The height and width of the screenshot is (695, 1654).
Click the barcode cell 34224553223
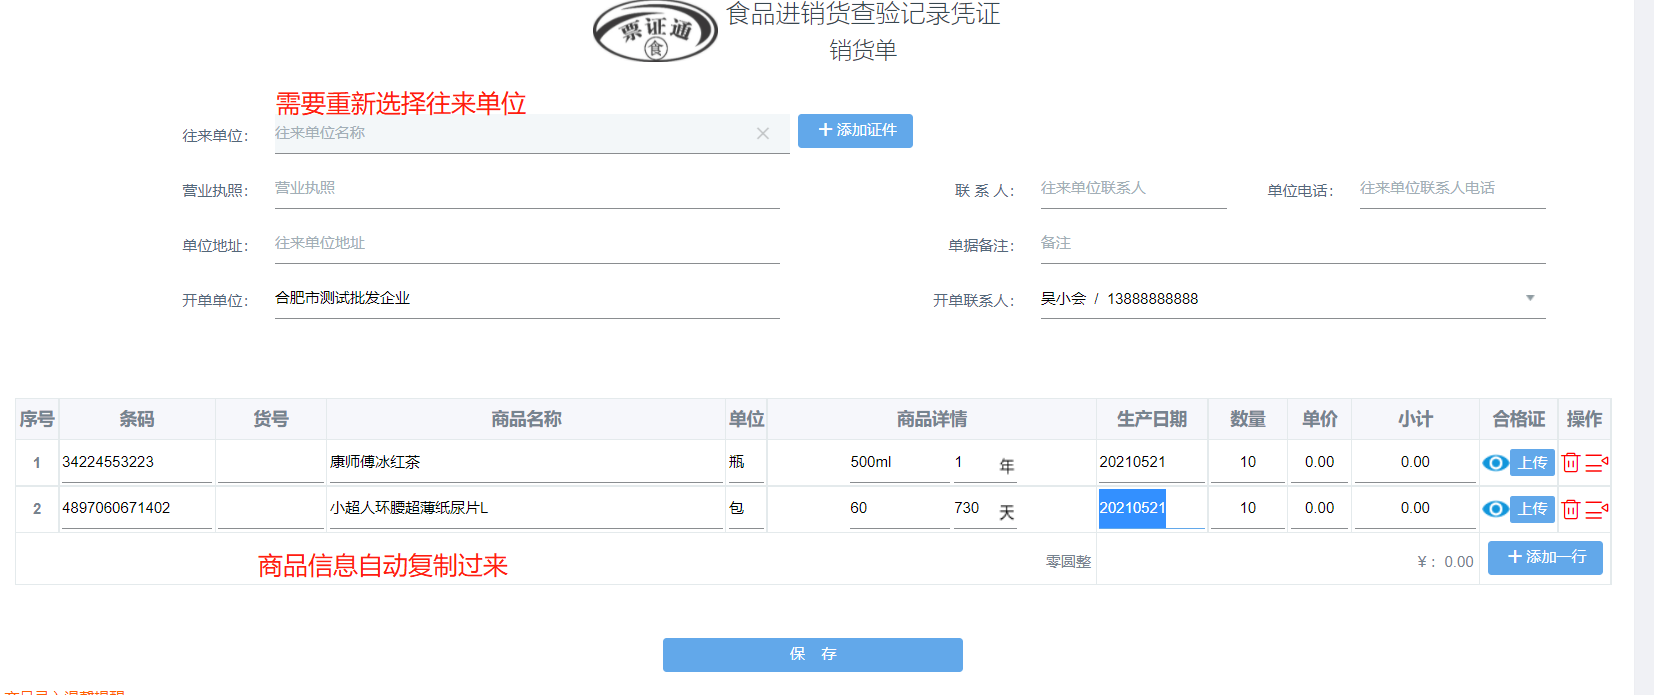[x=136, y=462]
